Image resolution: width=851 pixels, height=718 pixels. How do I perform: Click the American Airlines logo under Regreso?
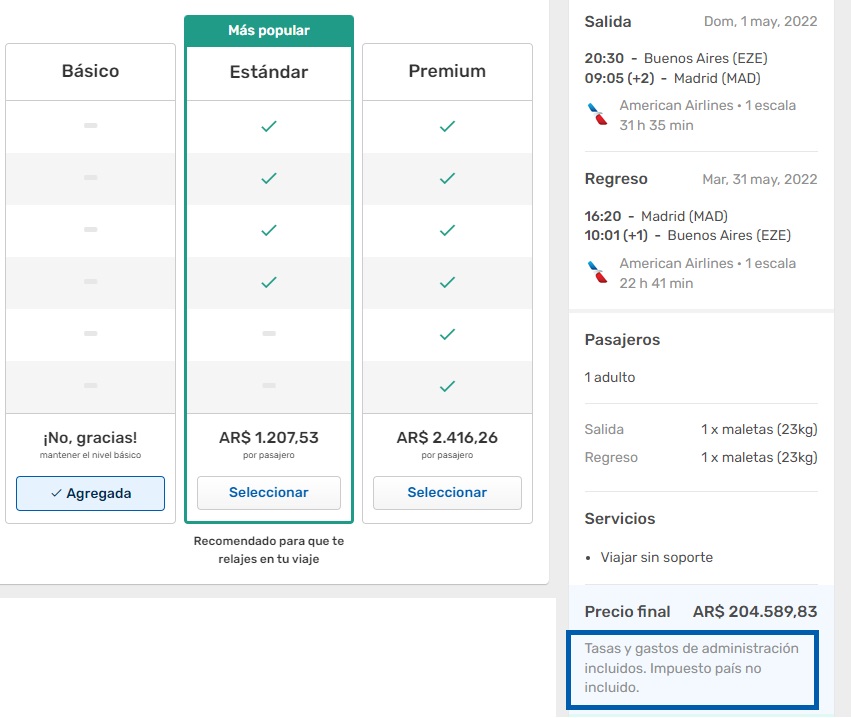(x=598, y=272)
